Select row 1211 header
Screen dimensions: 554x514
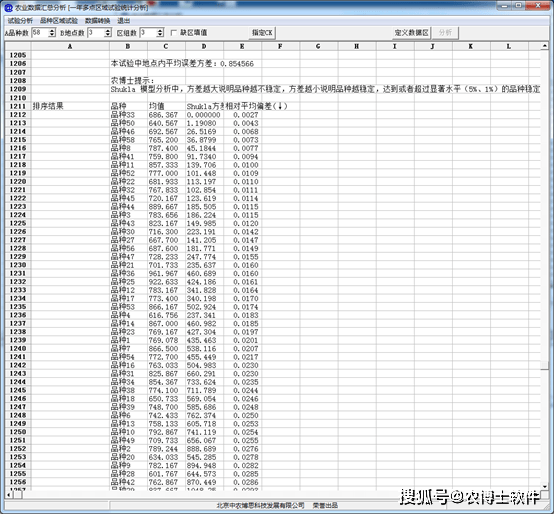(x=18, y=106)
